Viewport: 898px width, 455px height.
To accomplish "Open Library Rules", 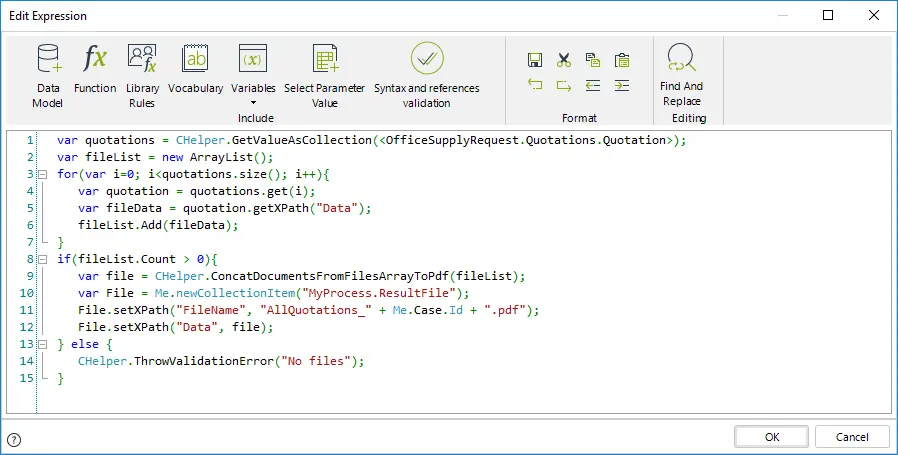I will pyautogui.click(x=142, y=76).
